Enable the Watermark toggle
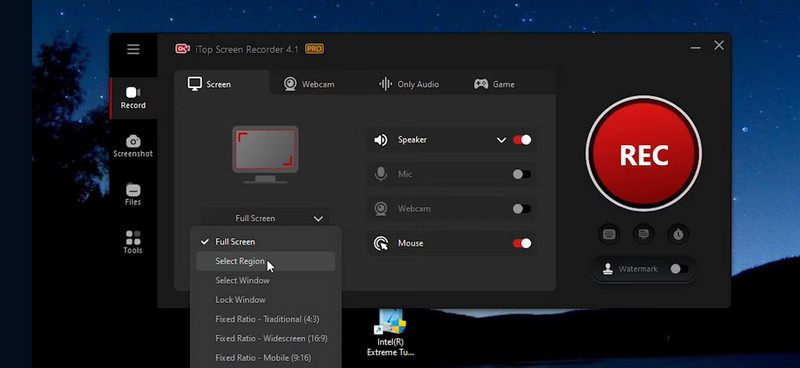Image resolution: width=800 pixels, height=368 pixels. tap(680, 269)
